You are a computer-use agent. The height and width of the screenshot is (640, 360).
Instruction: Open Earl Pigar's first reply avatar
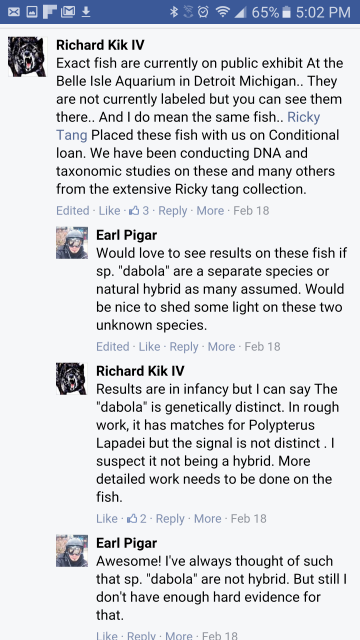[x=72, y=243]
